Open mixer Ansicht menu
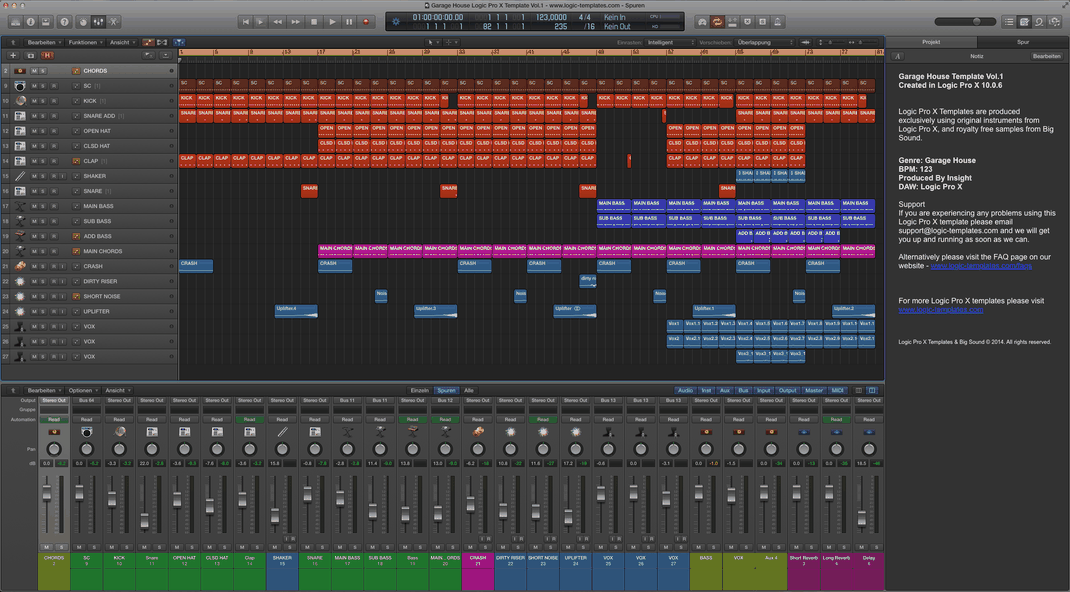 click(117, 391)
